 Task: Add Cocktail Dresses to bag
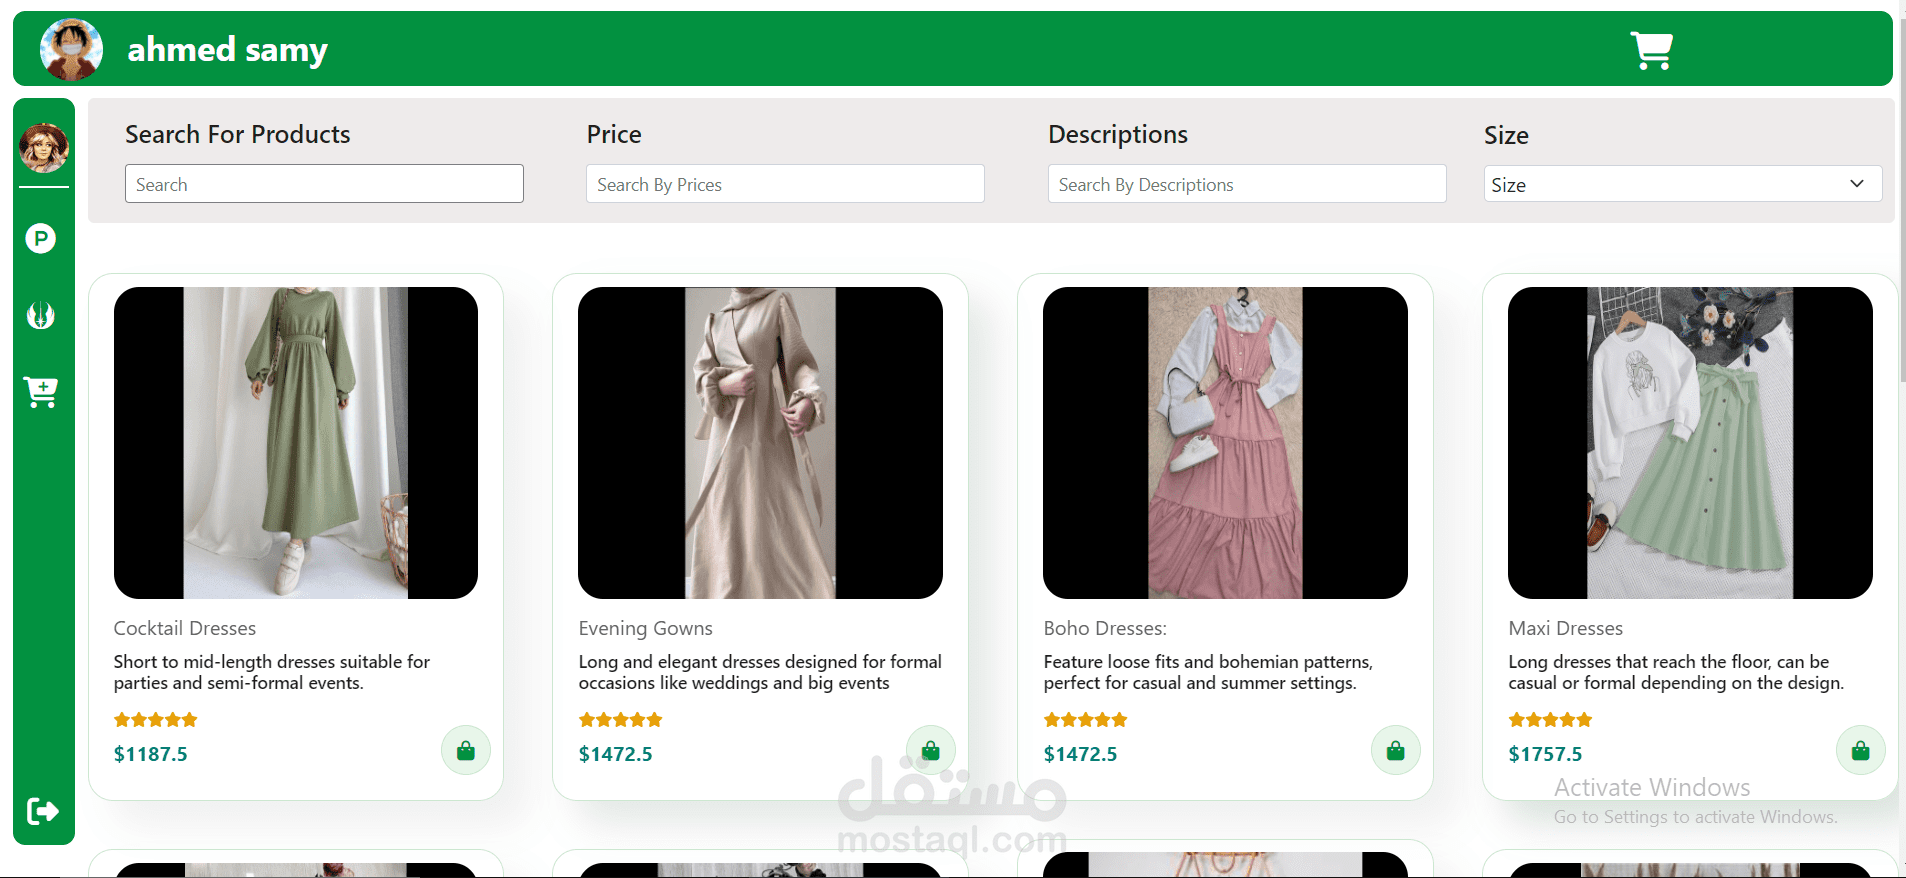click(x=466, y=750)
